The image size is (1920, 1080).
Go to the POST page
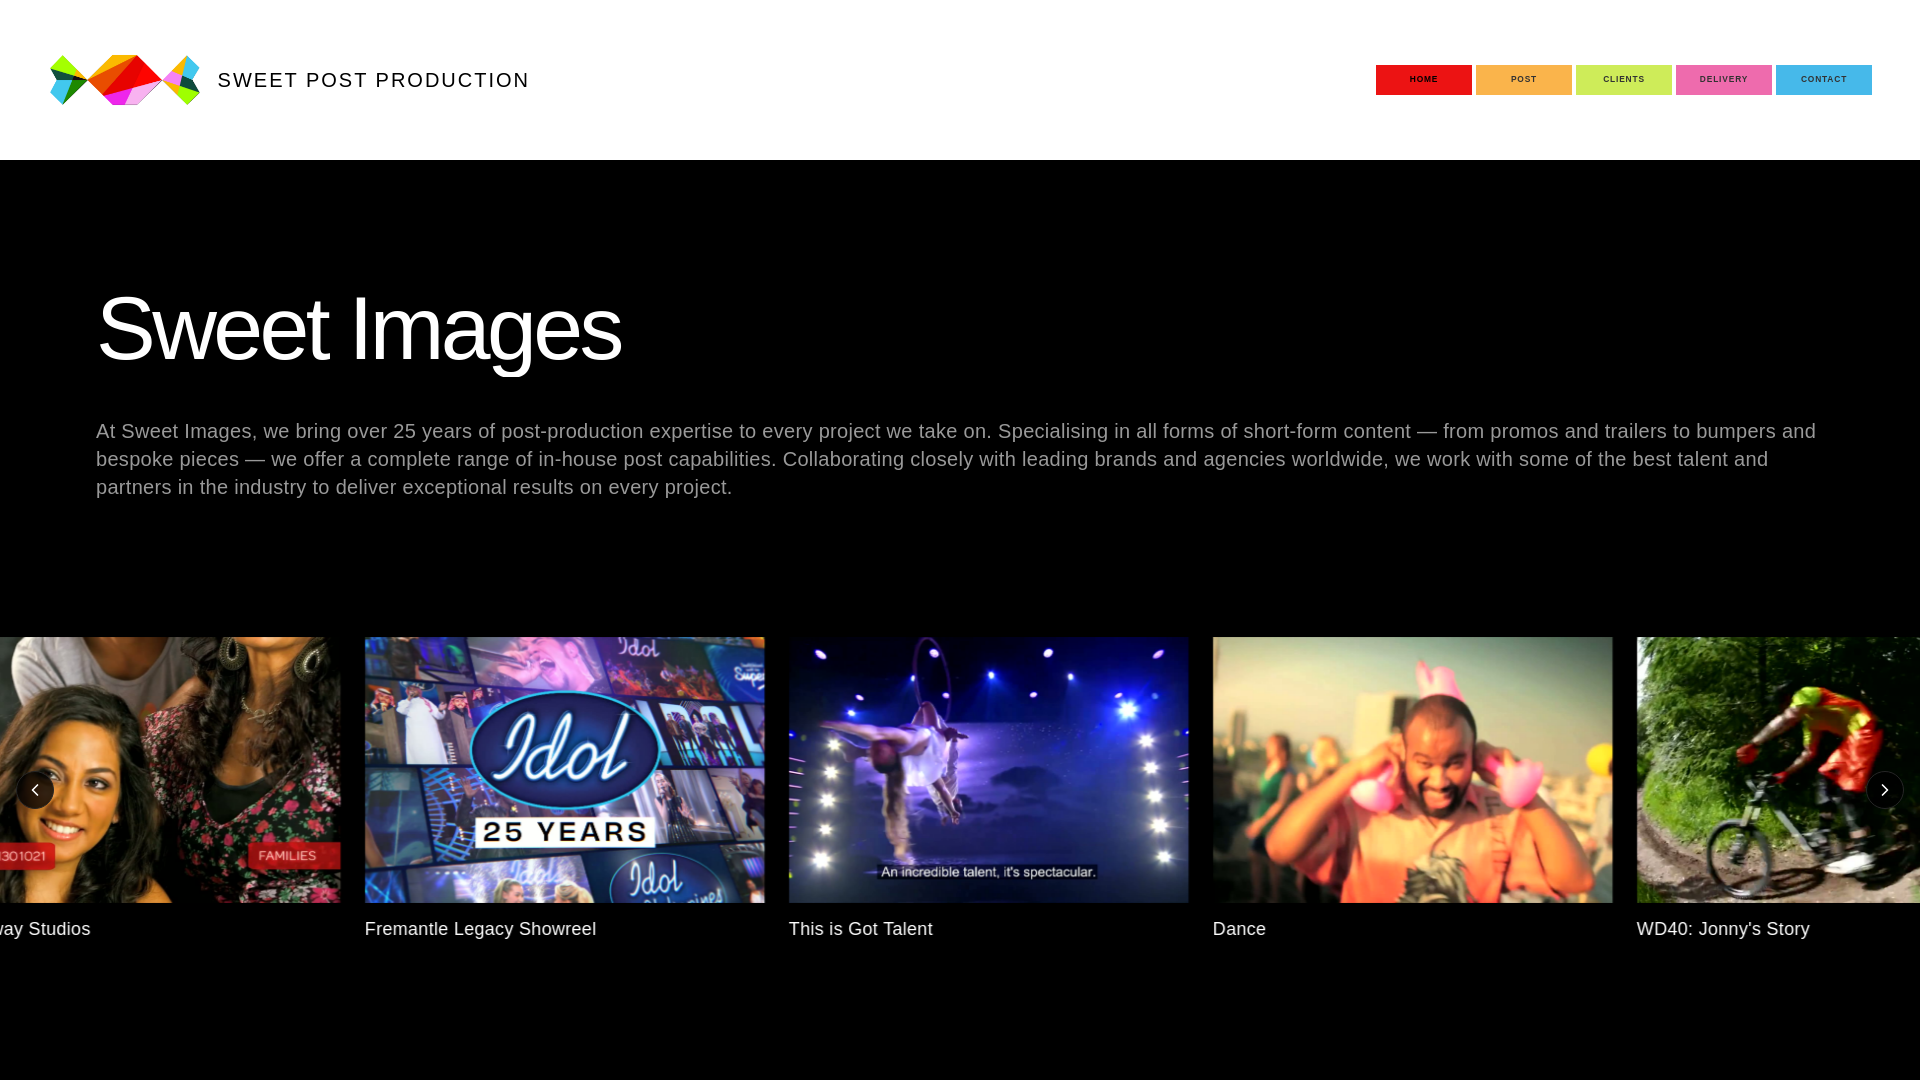point(1523,80)
